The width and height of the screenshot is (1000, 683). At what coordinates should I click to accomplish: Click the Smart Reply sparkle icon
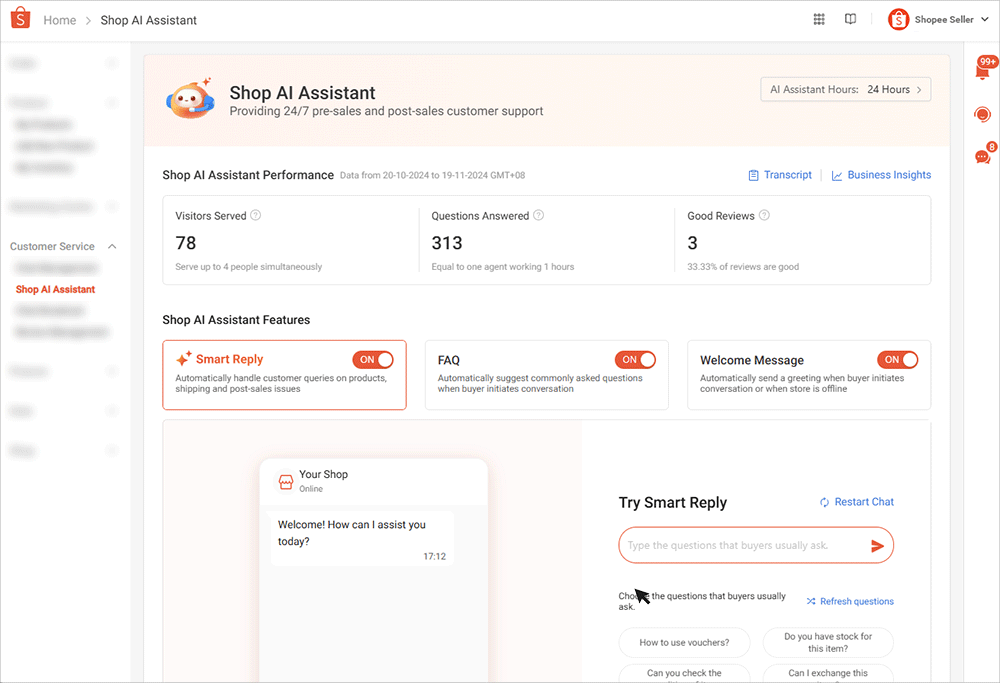pyautogui.click(x=184, y=359)
